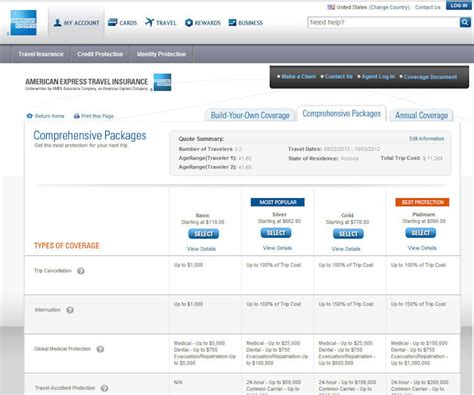Click the Business chart icon

232,22
